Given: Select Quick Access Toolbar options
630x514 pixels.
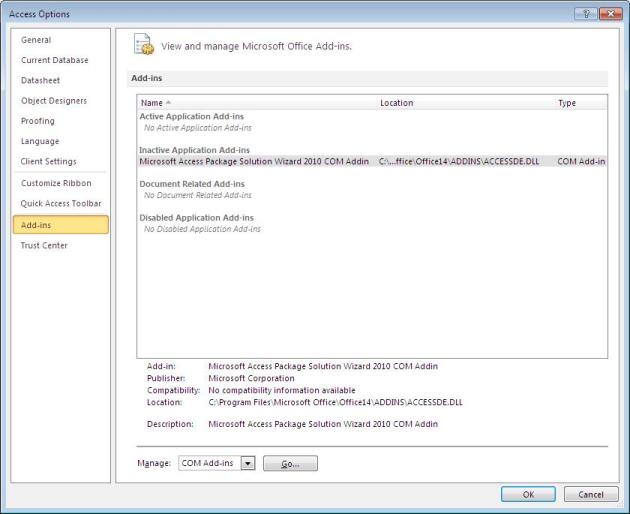Looking at the screenshot, I should (61, 203).
